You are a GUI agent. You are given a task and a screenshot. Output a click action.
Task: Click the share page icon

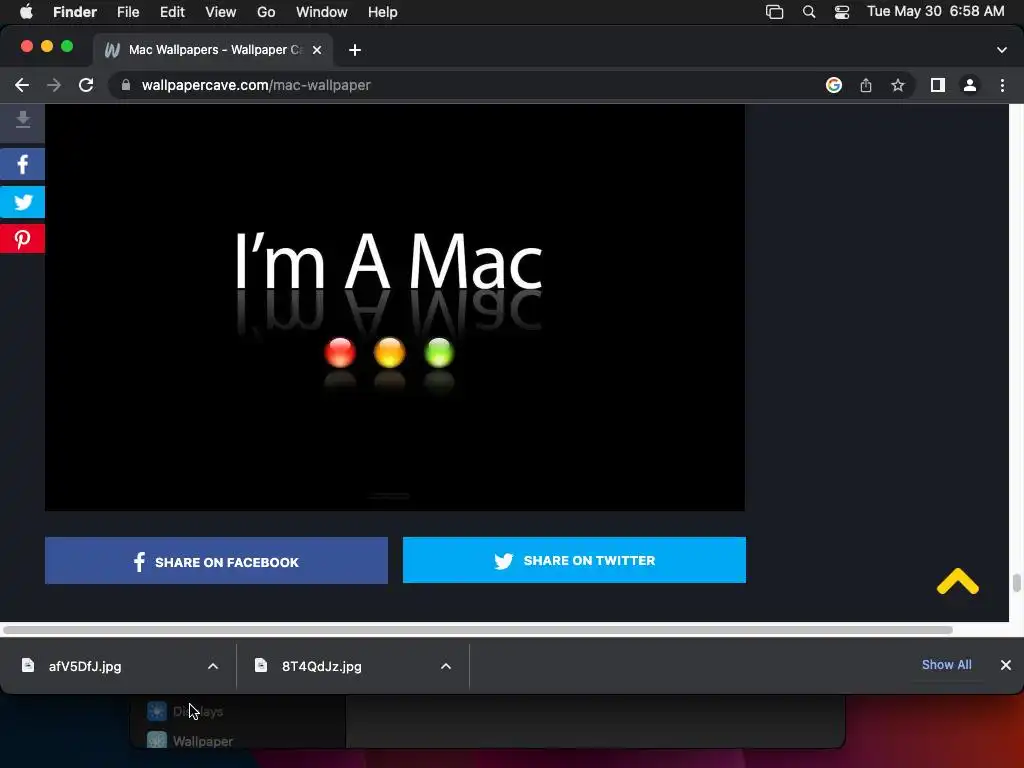(x=866, y=86)
